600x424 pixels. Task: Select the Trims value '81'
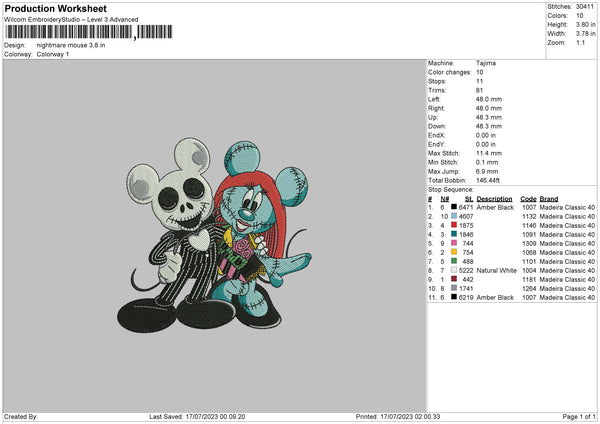[x=479, y=90]
